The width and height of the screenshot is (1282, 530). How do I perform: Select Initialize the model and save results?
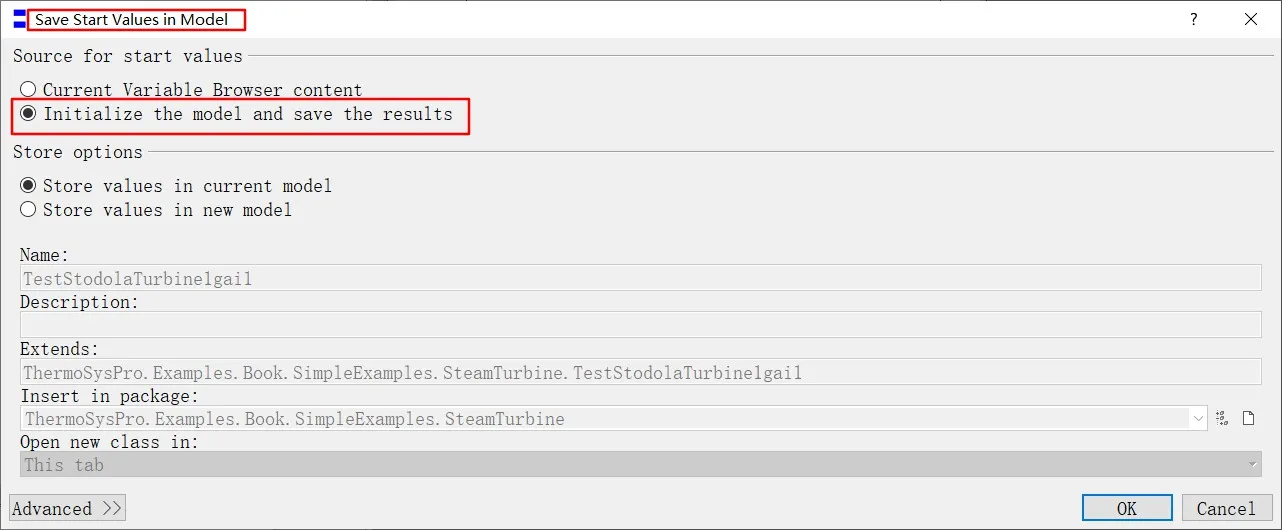[28, 114]
